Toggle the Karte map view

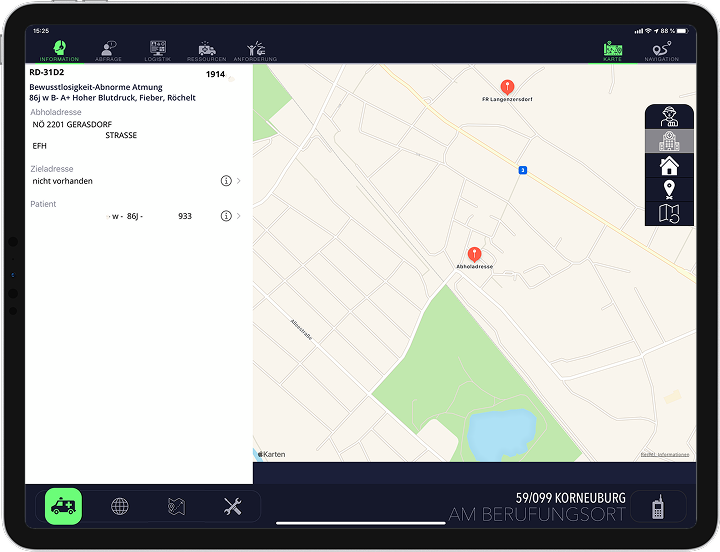pyautogui.click(x=612, y=50)
